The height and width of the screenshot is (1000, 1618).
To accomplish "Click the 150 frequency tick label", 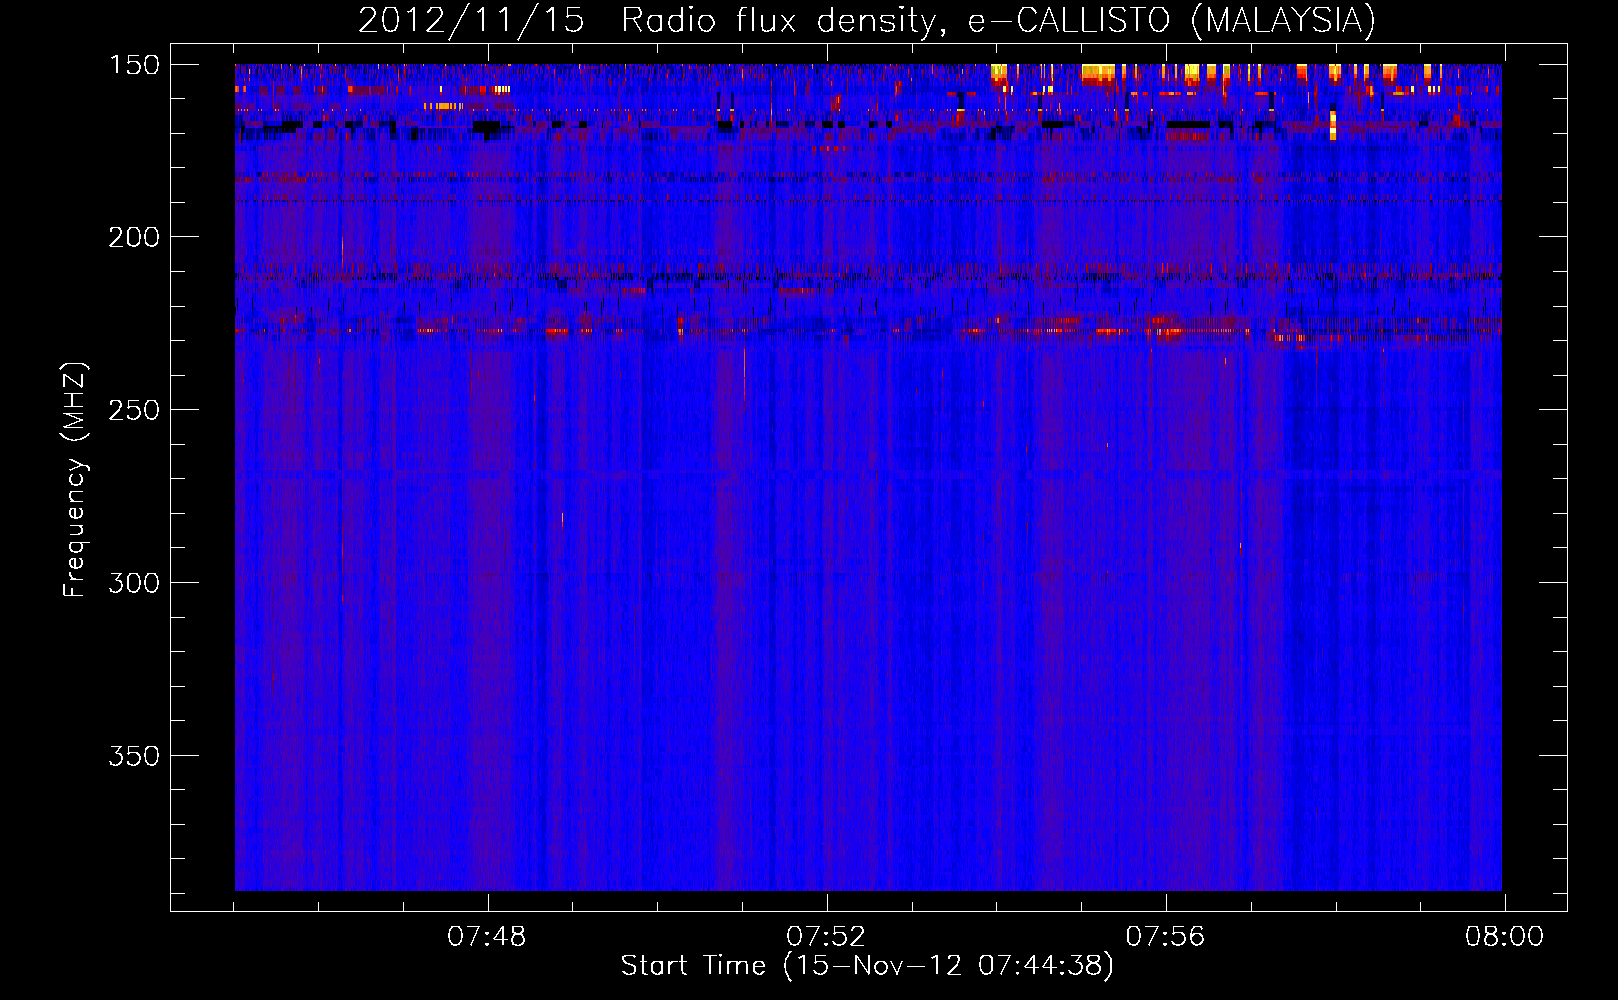I will tap(134, 65).
